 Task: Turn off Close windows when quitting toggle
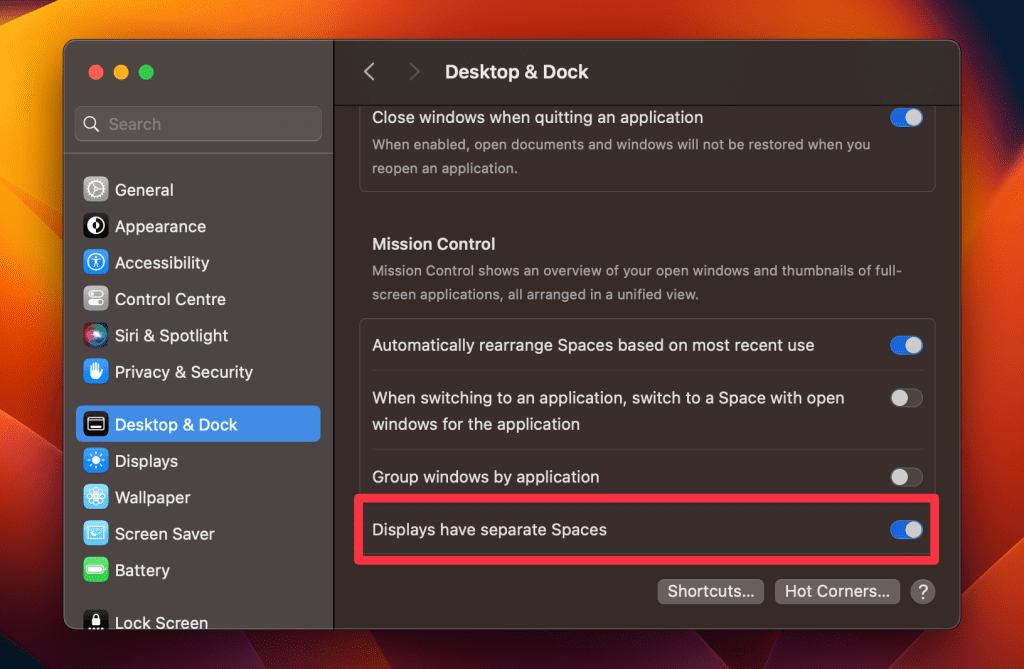[x=906, y=118]
